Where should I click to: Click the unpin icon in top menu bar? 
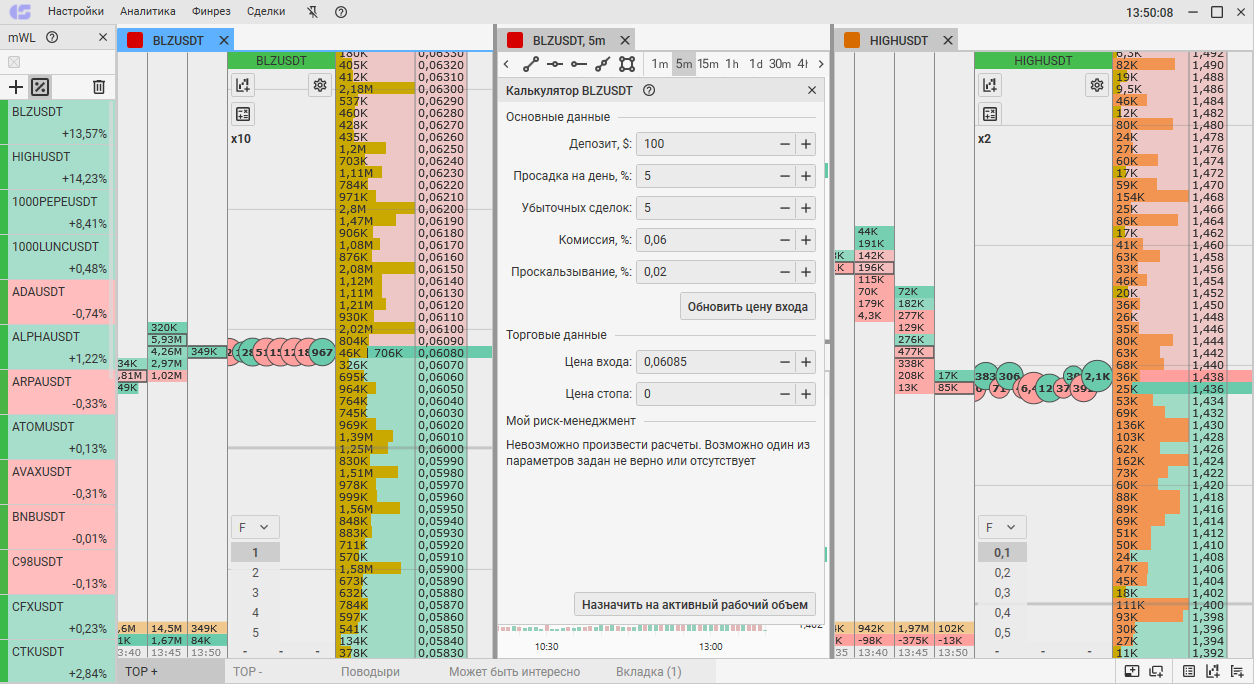[x=313, y=12]
